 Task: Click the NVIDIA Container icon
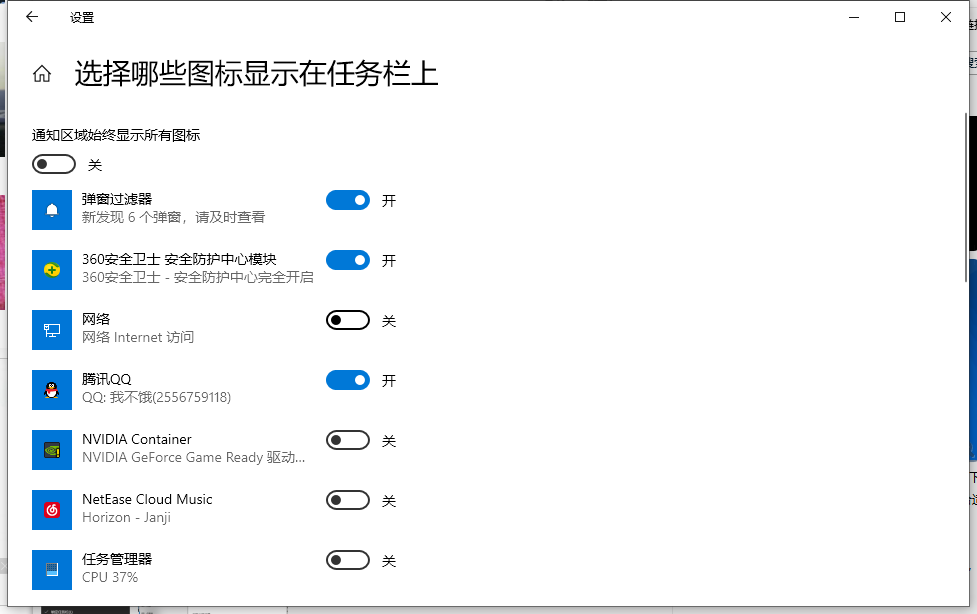[x=52, y=450]
